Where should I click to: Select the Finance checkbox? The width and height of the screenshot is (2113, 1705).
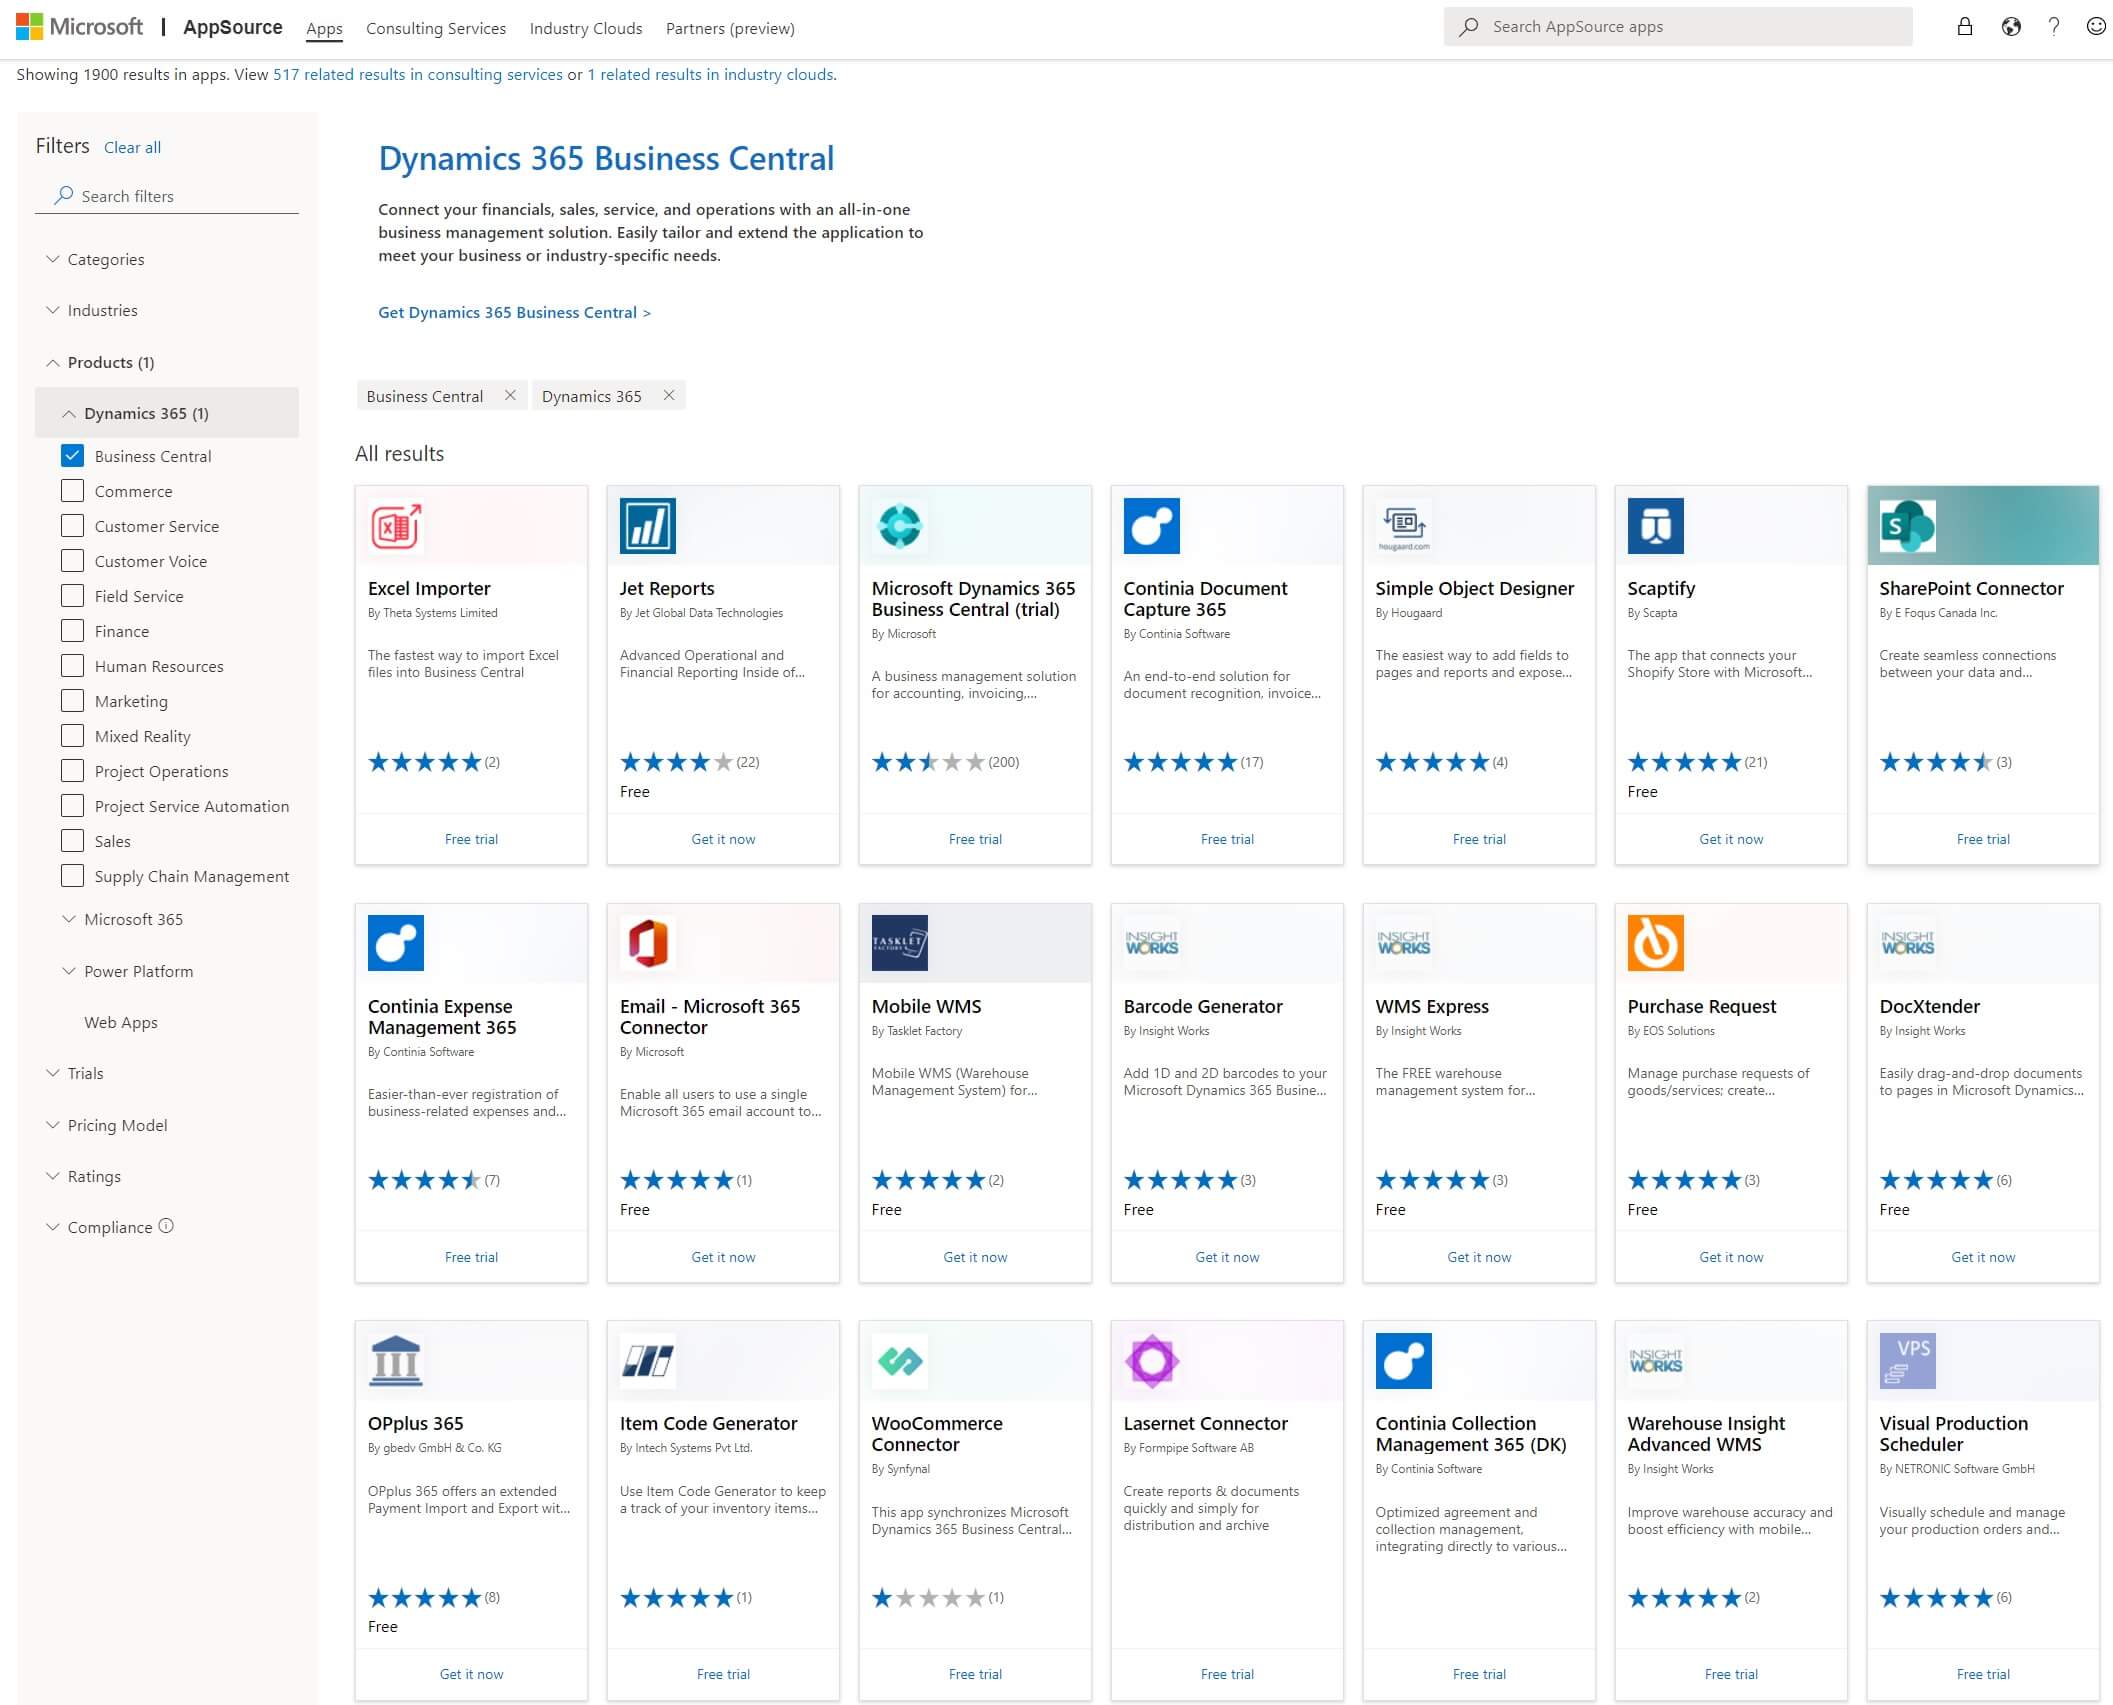pyautogui.click(x=72, y=631)
